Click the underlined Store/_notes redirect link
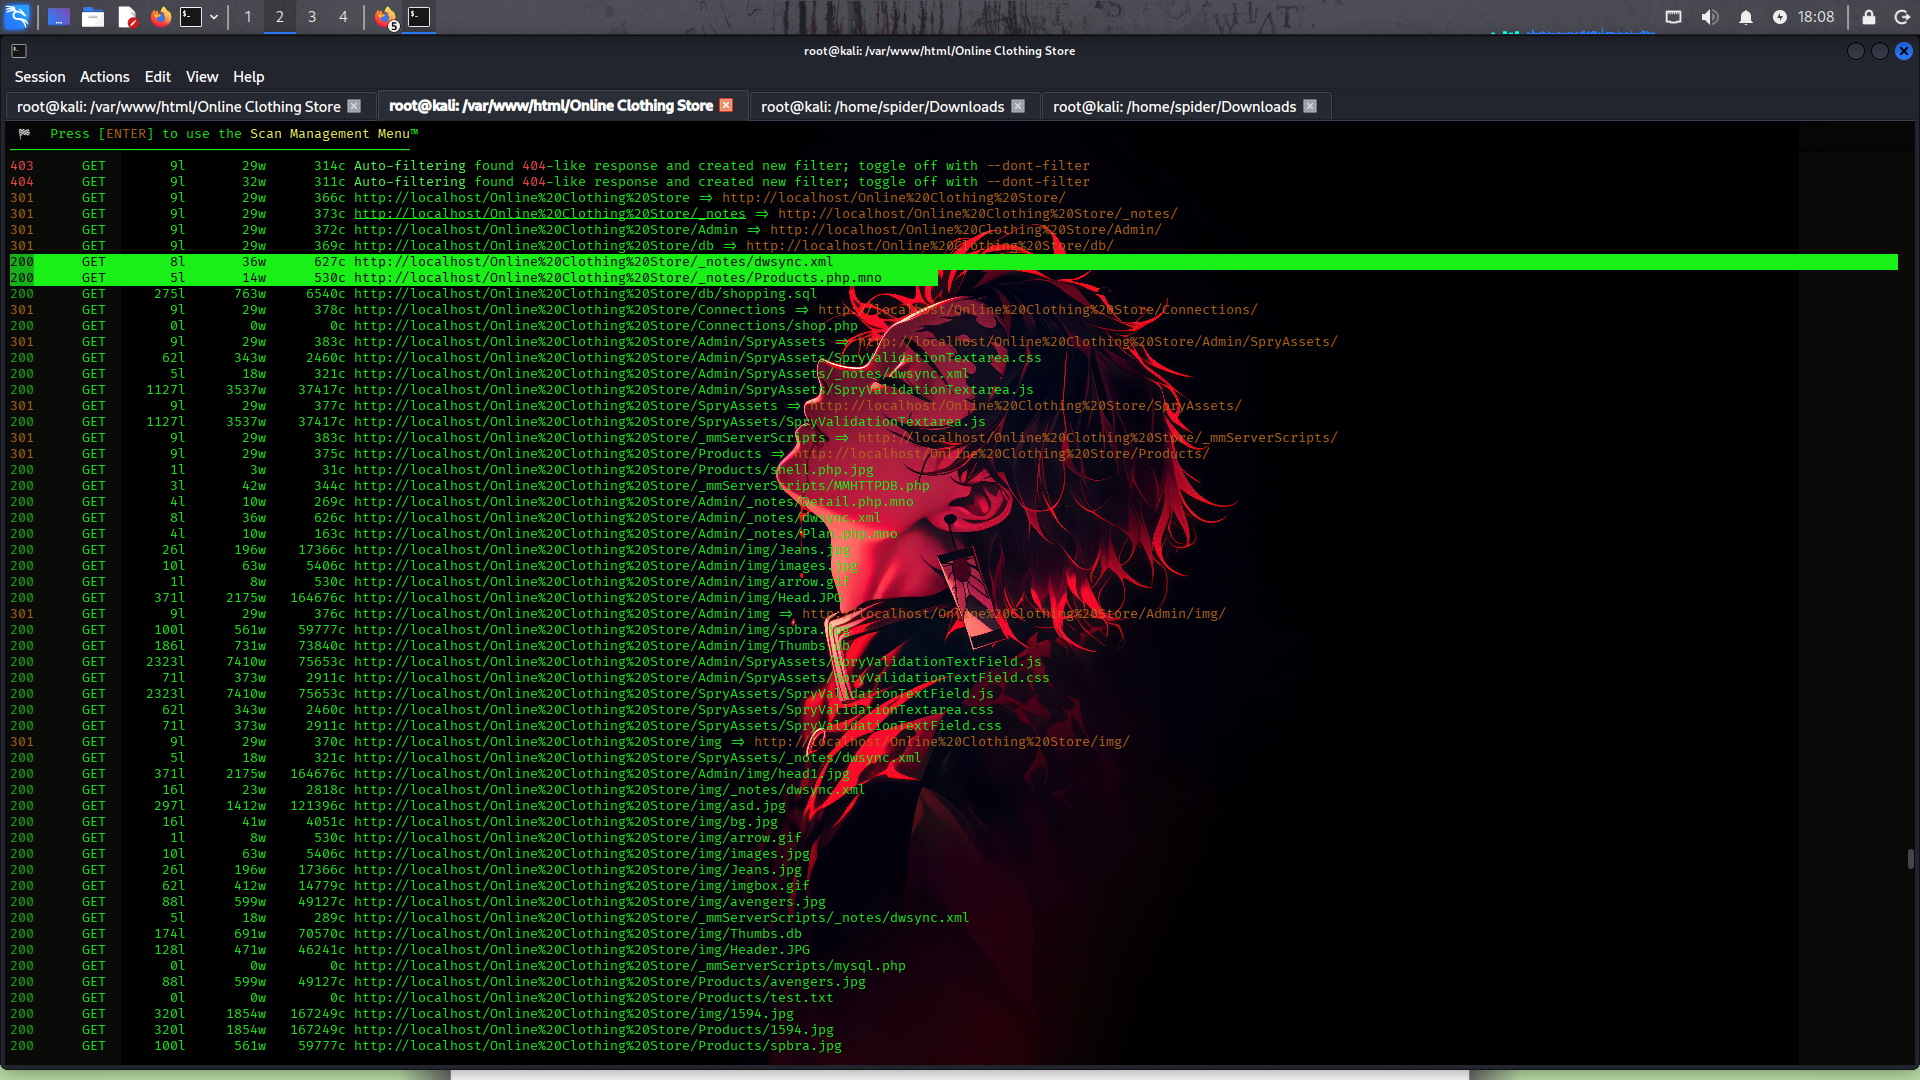This screenshot has width=1920, height=1080. click(x=549, y=214)
